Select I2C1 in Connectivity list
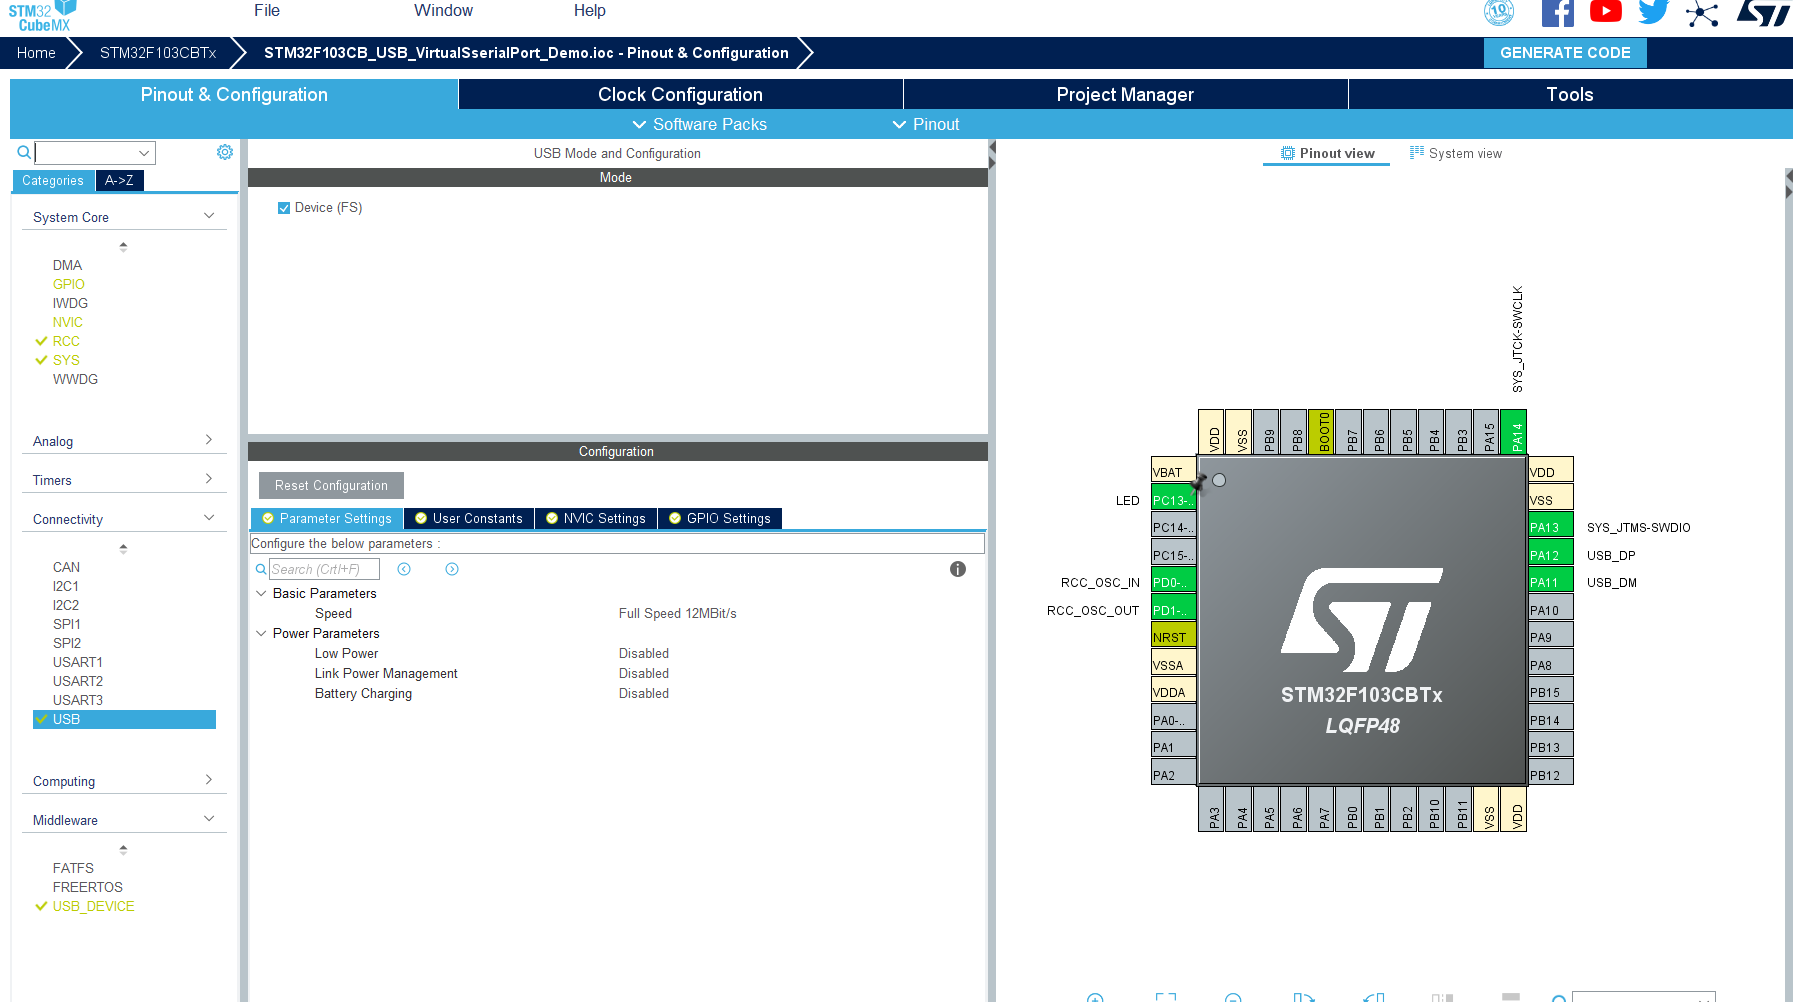The width and height of the screenshot is (1793, 1002). pyautogui.click(x=66, y=586)
